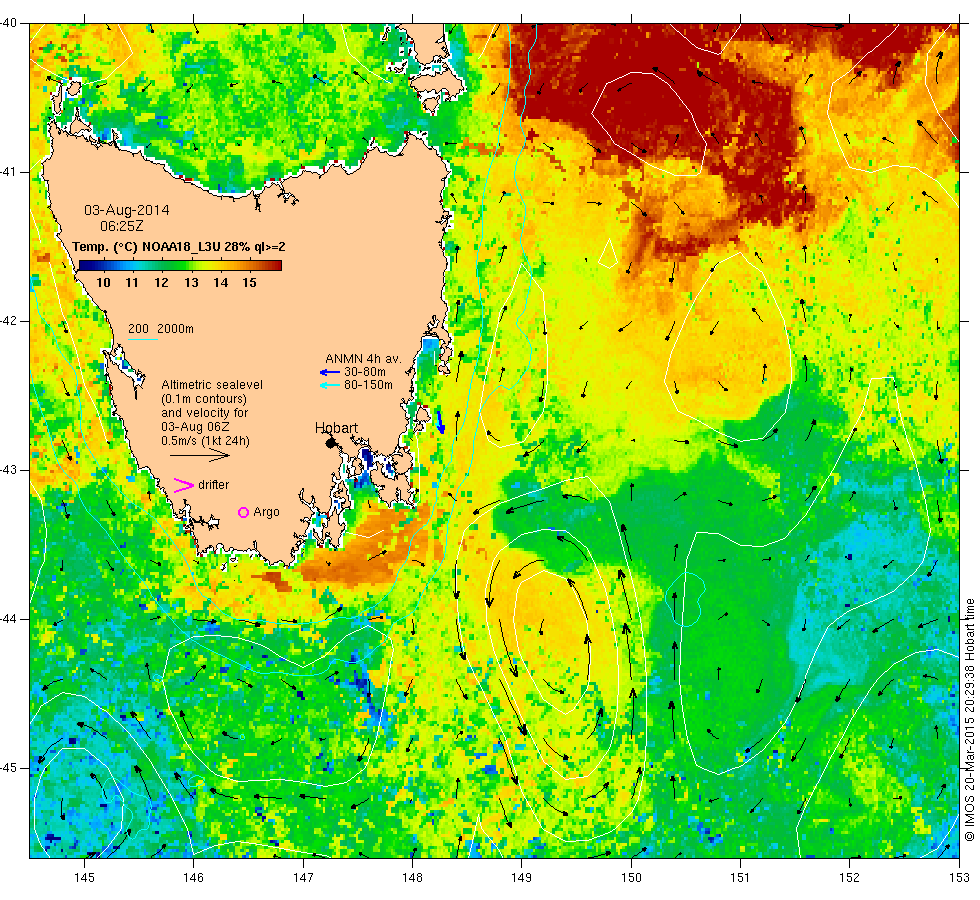980x900 pixels.
Task: Click the small cyan contour loop near 150.5E
Action: pyautogui.click(x=686, y=599)
